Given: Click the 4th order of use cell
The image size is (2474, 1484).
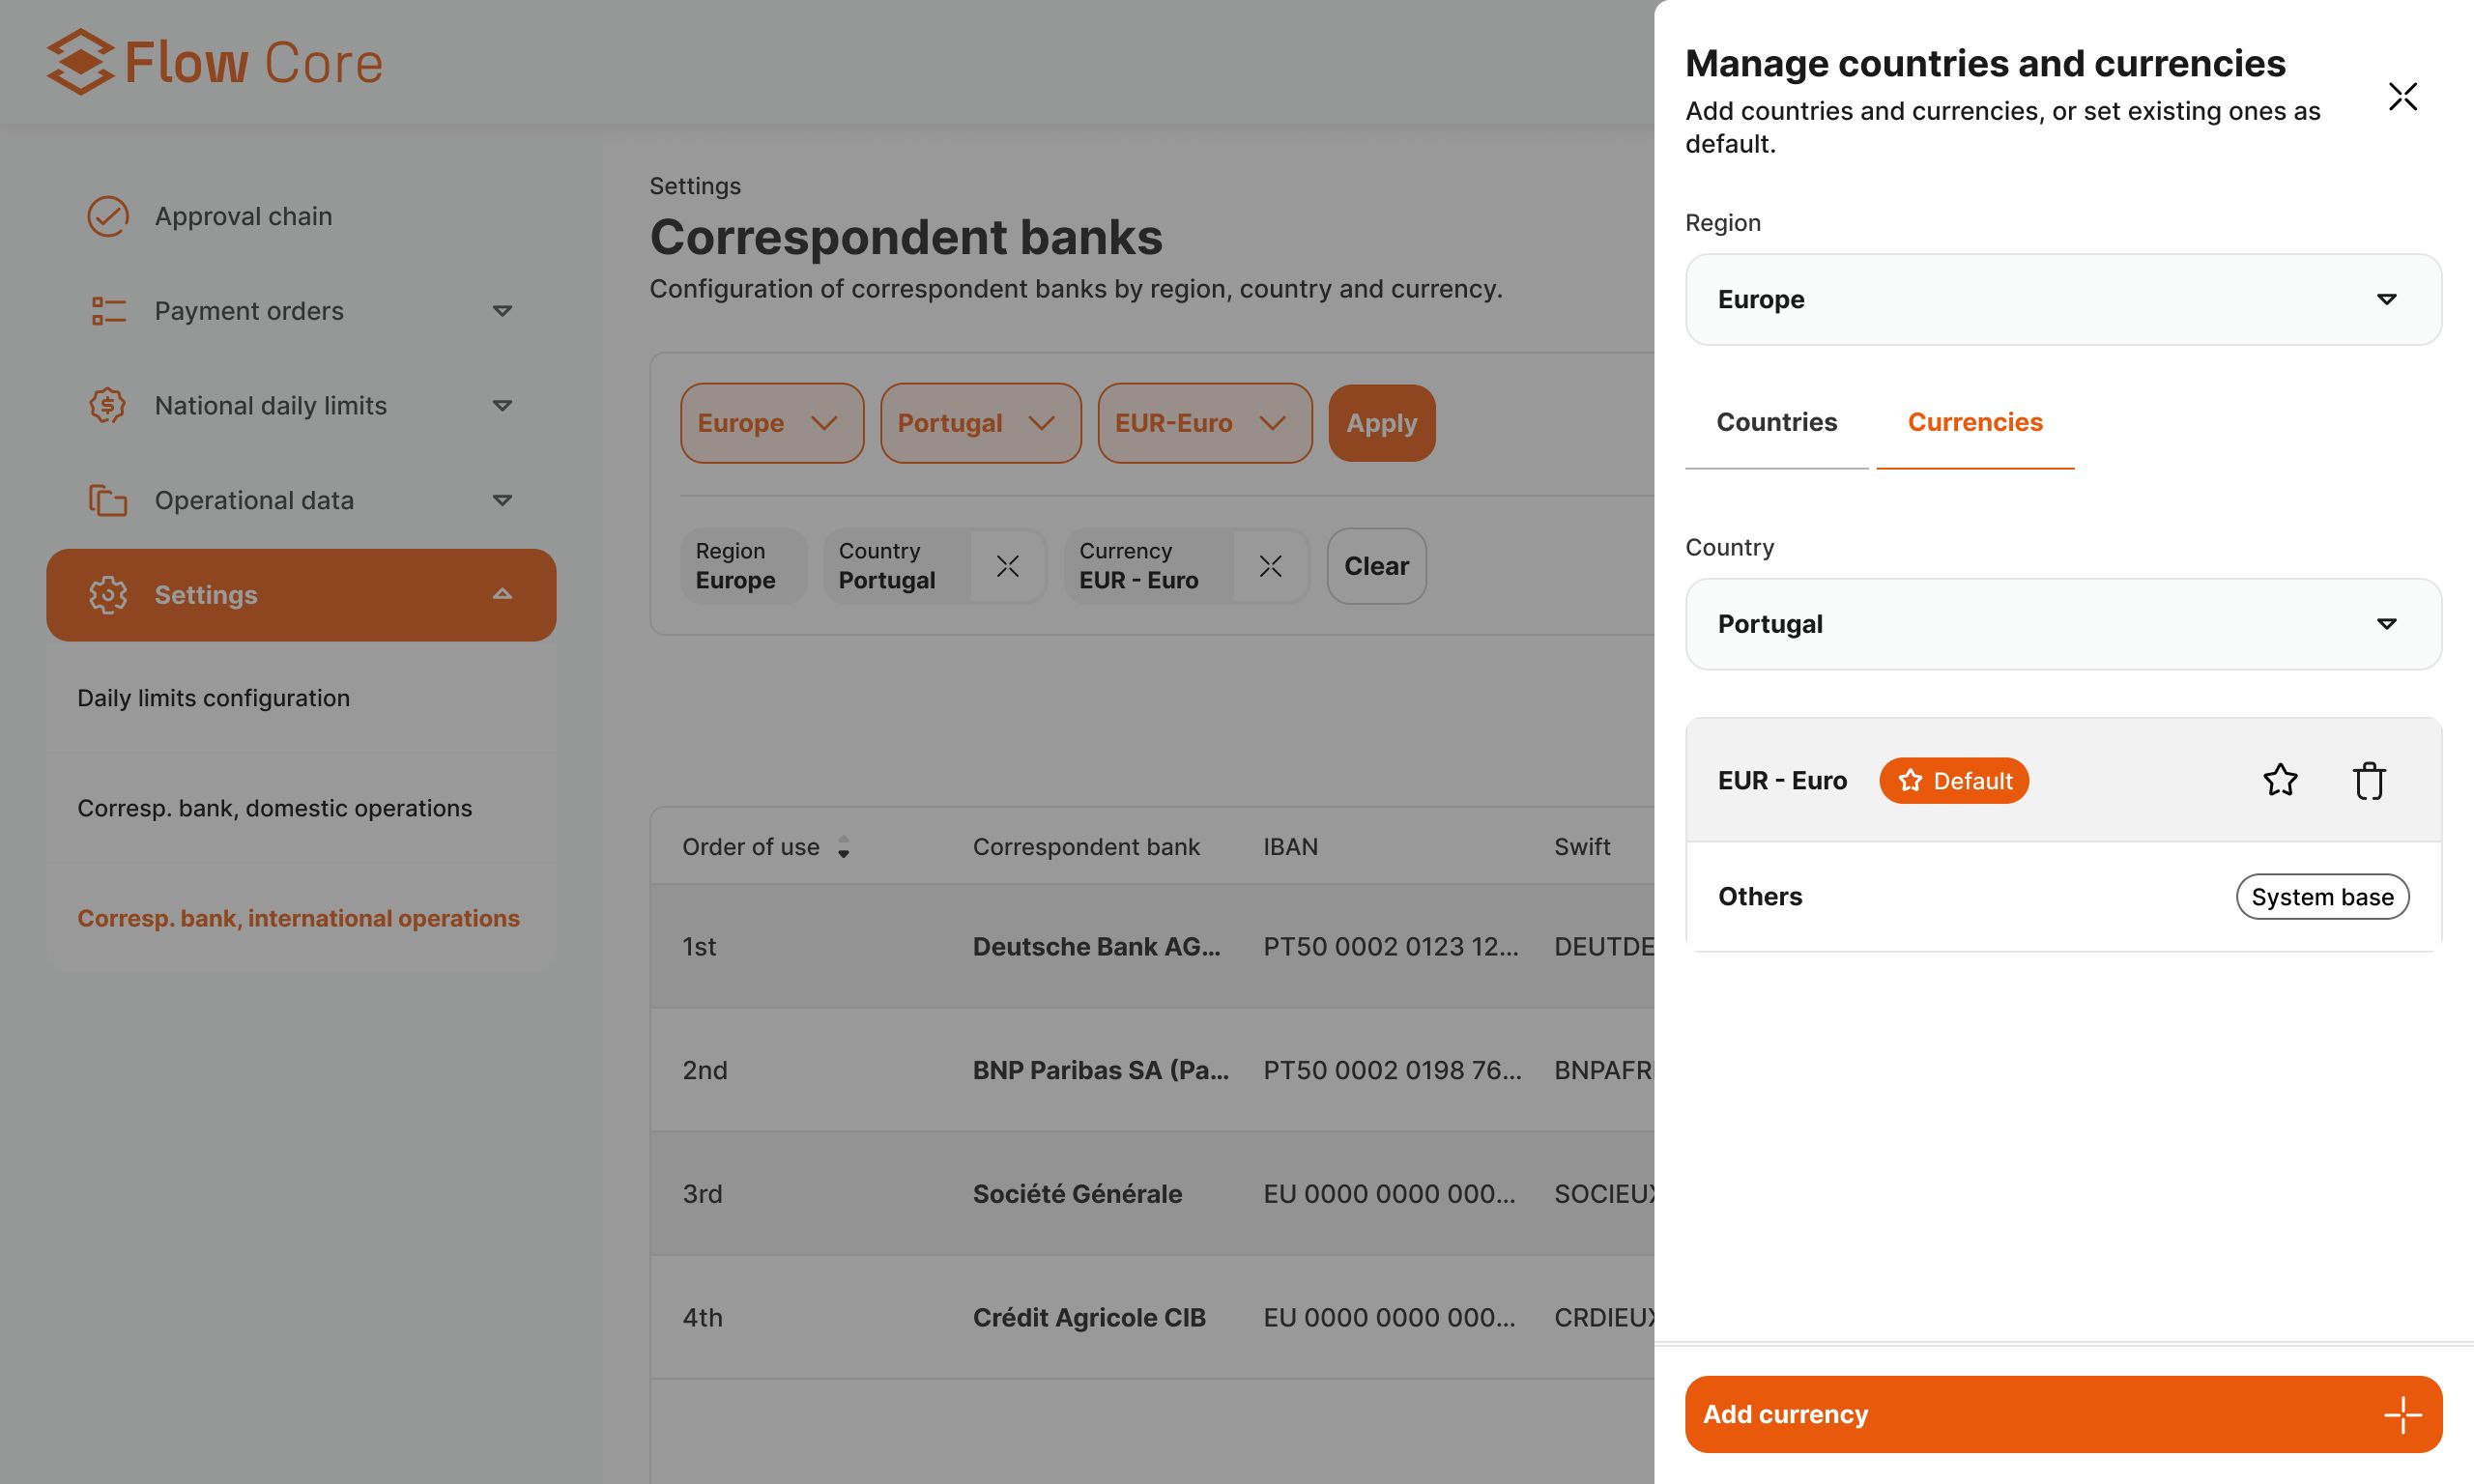Looking at the screenshot, I should pos(702,1318).
